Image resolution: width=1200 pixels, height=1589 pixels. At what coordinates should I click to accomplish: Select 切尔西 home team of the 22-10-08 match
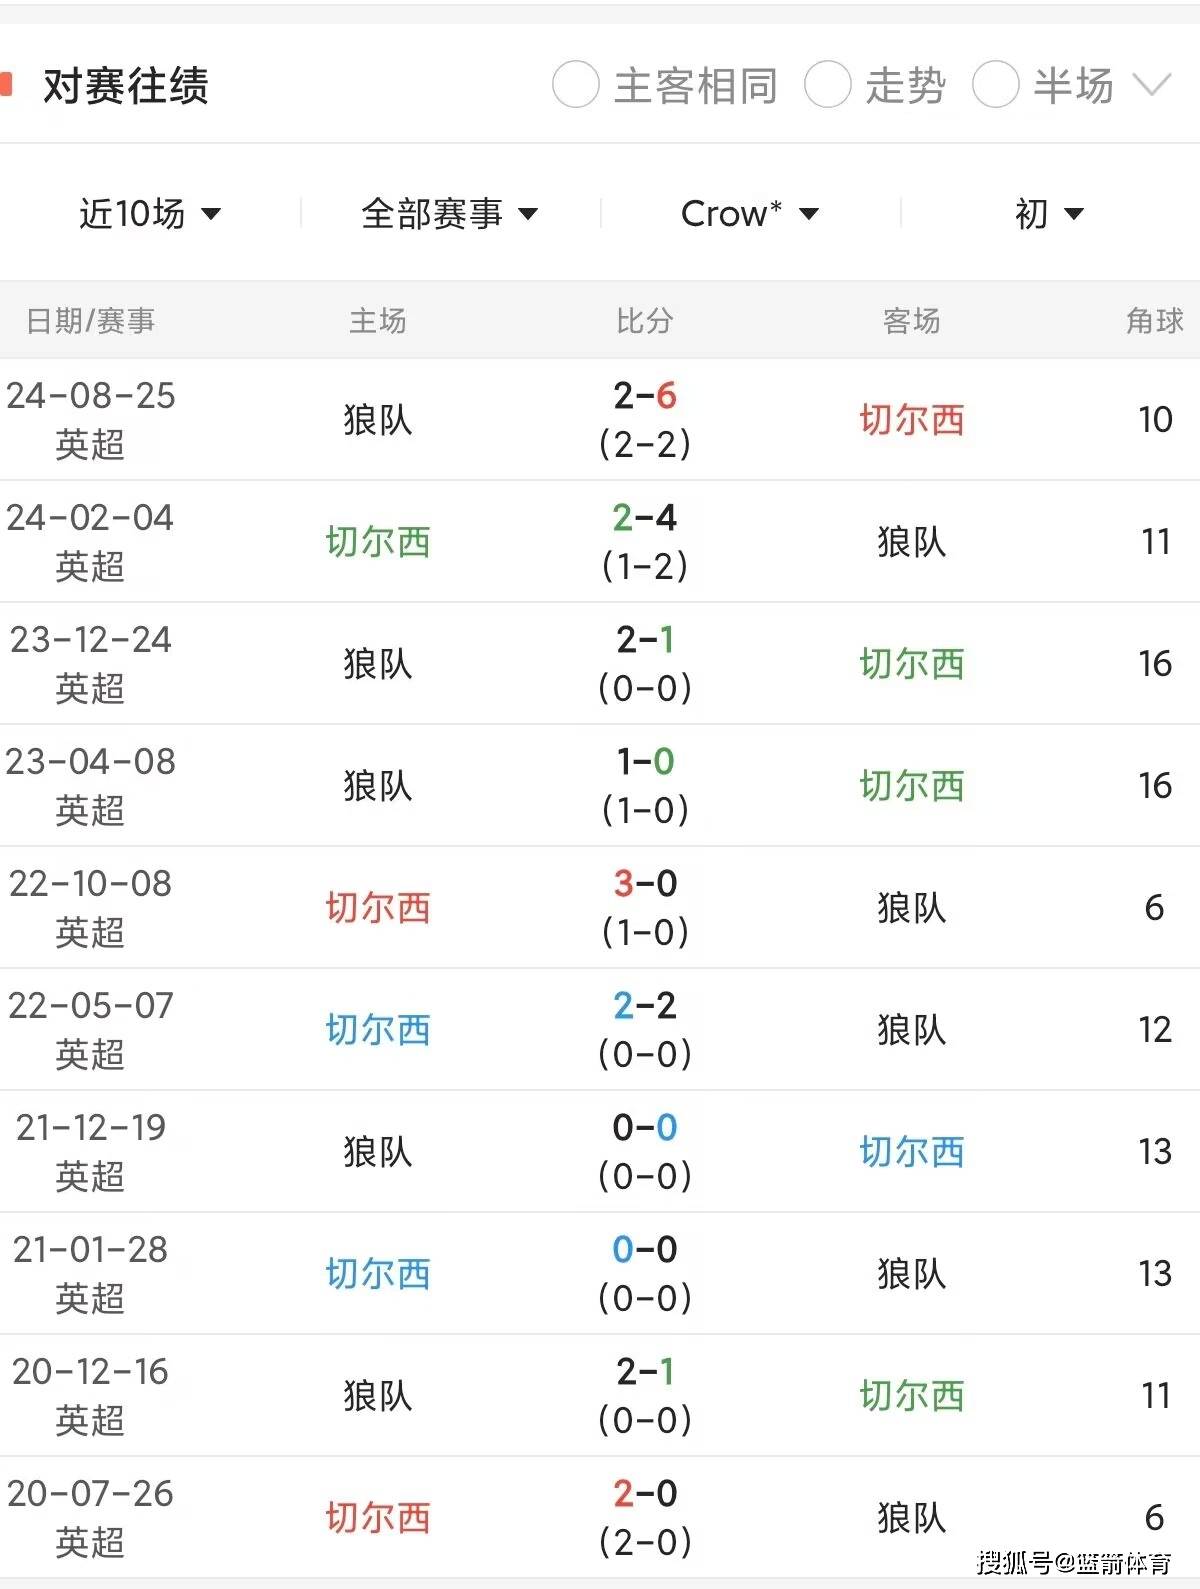[380, 907]
